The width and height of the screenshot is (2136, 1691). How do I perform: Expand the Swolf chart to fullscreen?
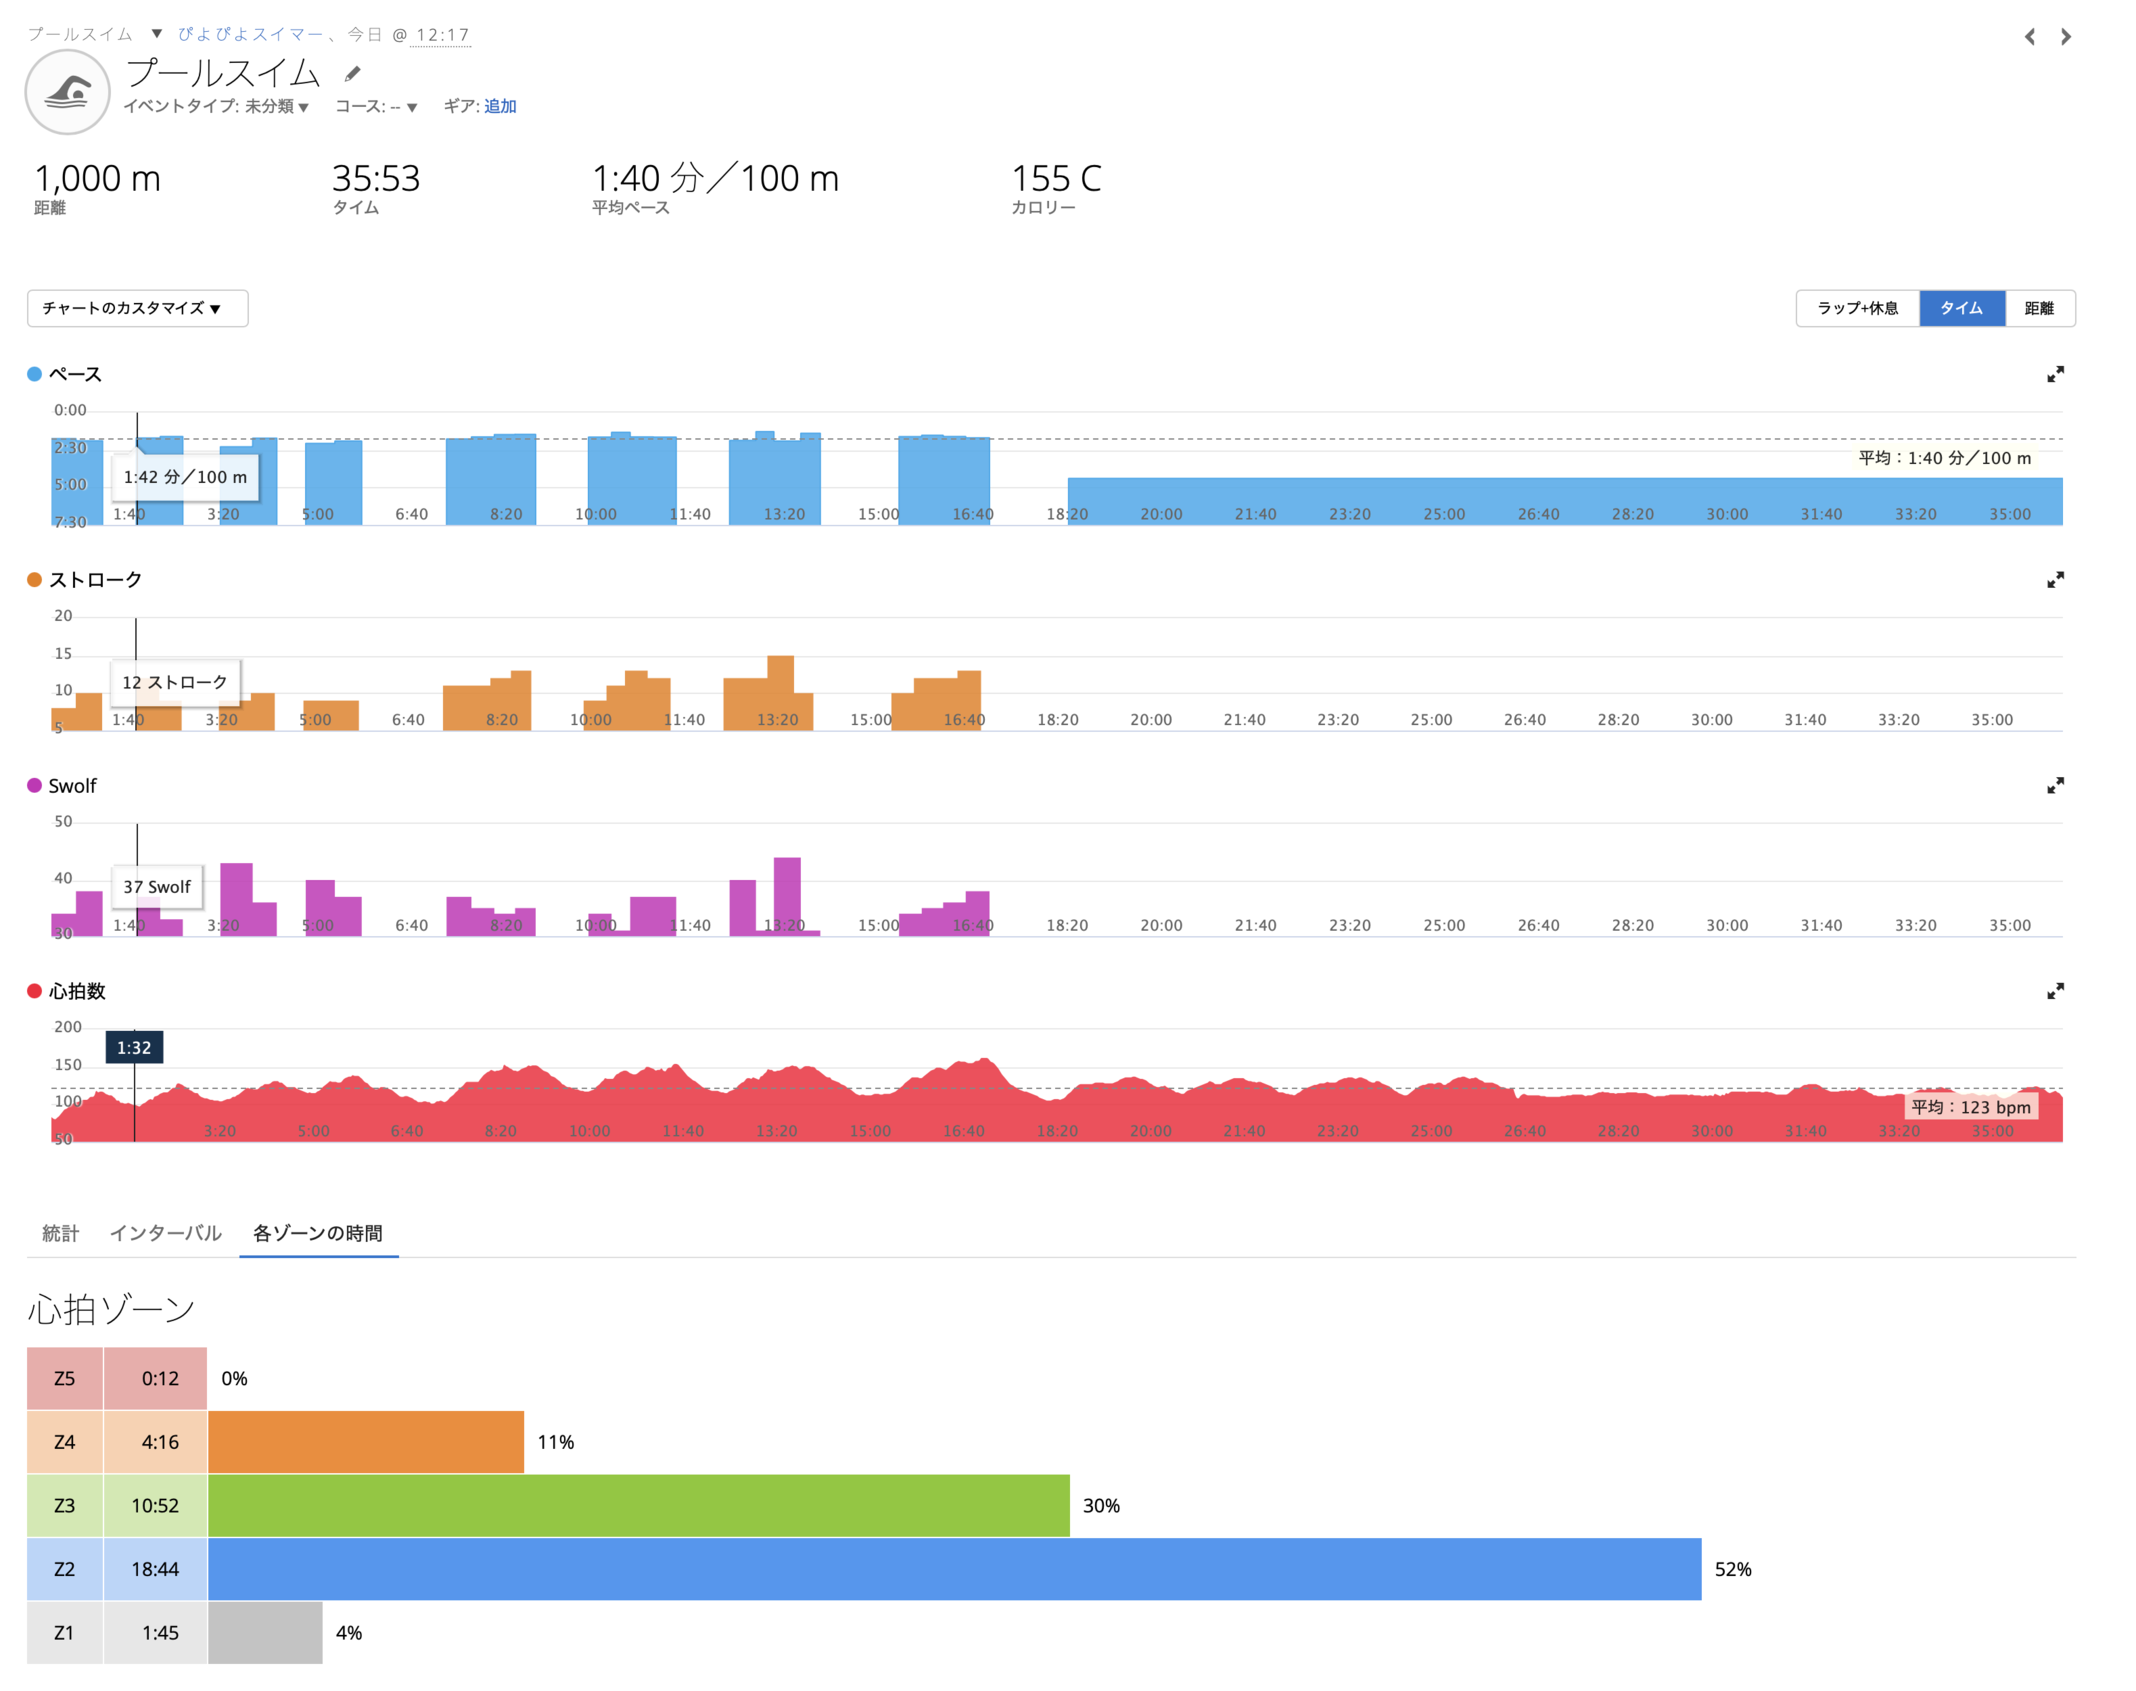(x=2055, y=786)
